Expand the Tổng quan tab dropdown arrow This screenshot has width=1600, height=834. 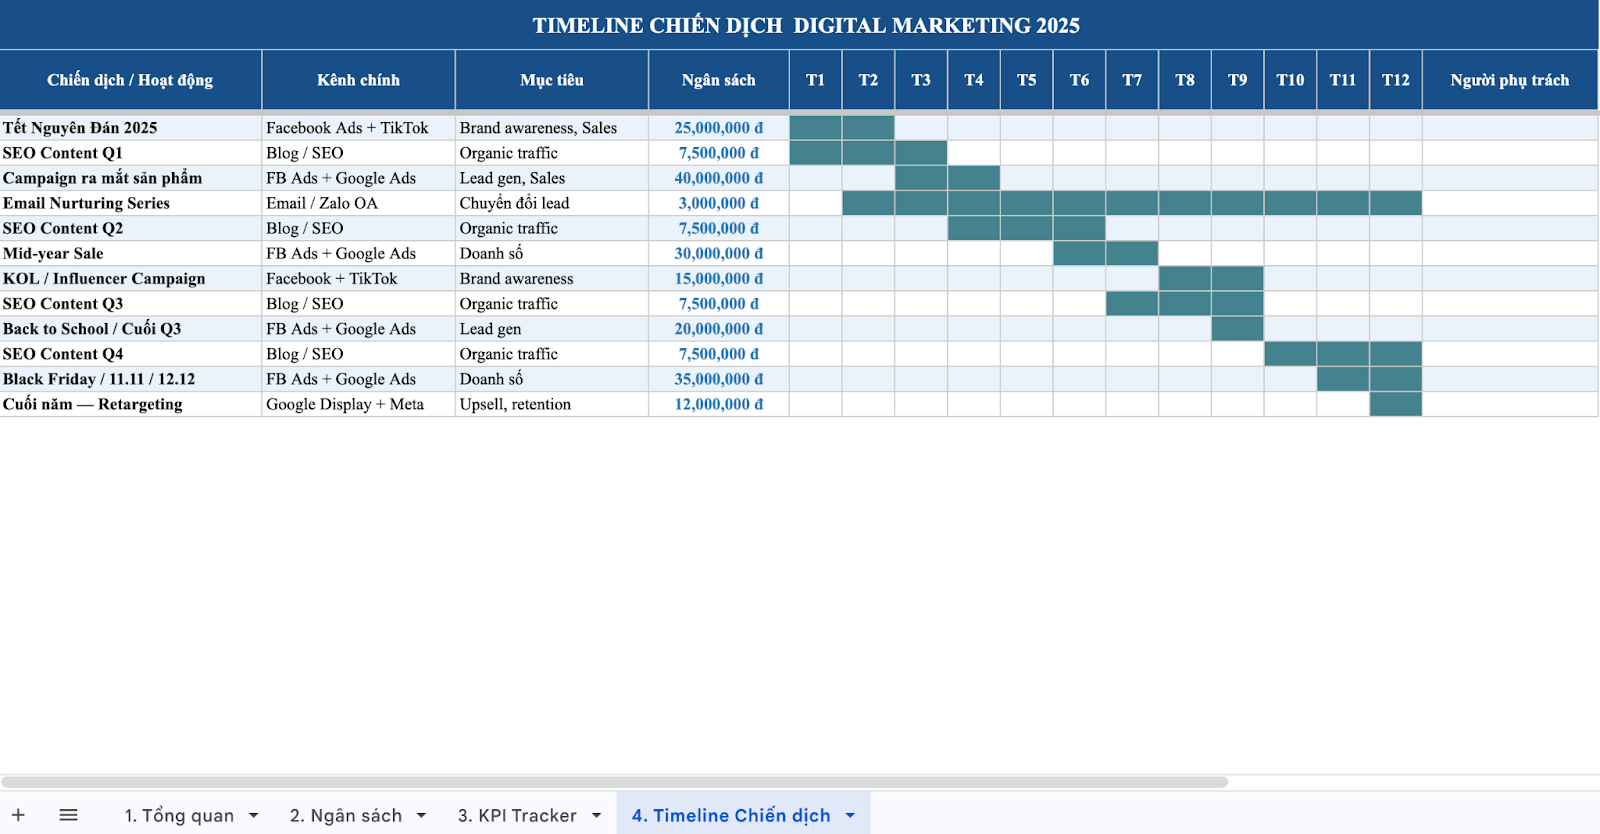coord(254,816)
